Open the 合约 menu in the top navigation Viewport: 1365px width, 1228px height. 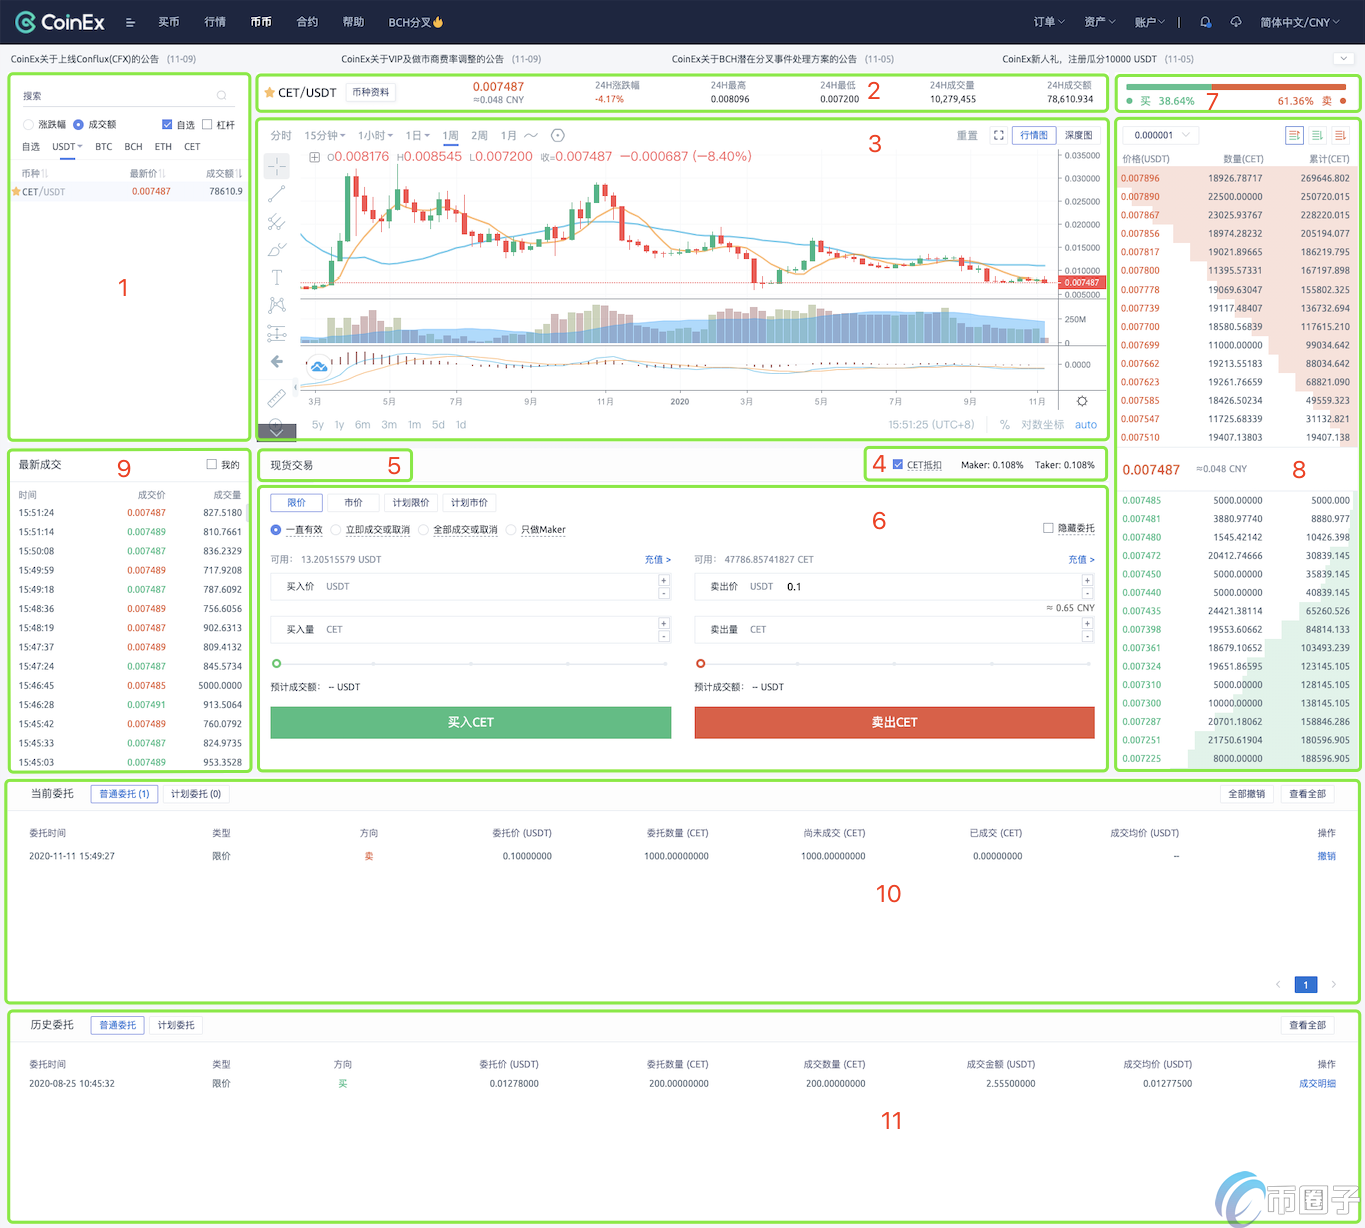[x=307, y=22]
